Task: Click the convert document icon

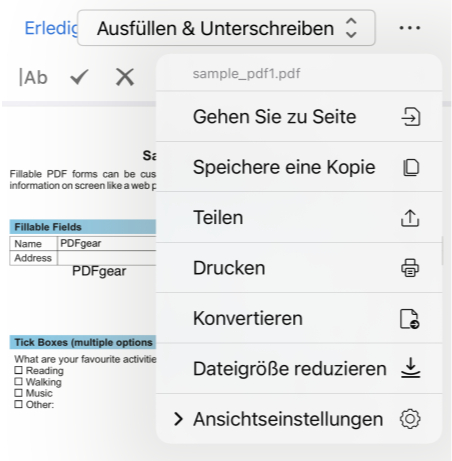Action: tap(410, 319)
